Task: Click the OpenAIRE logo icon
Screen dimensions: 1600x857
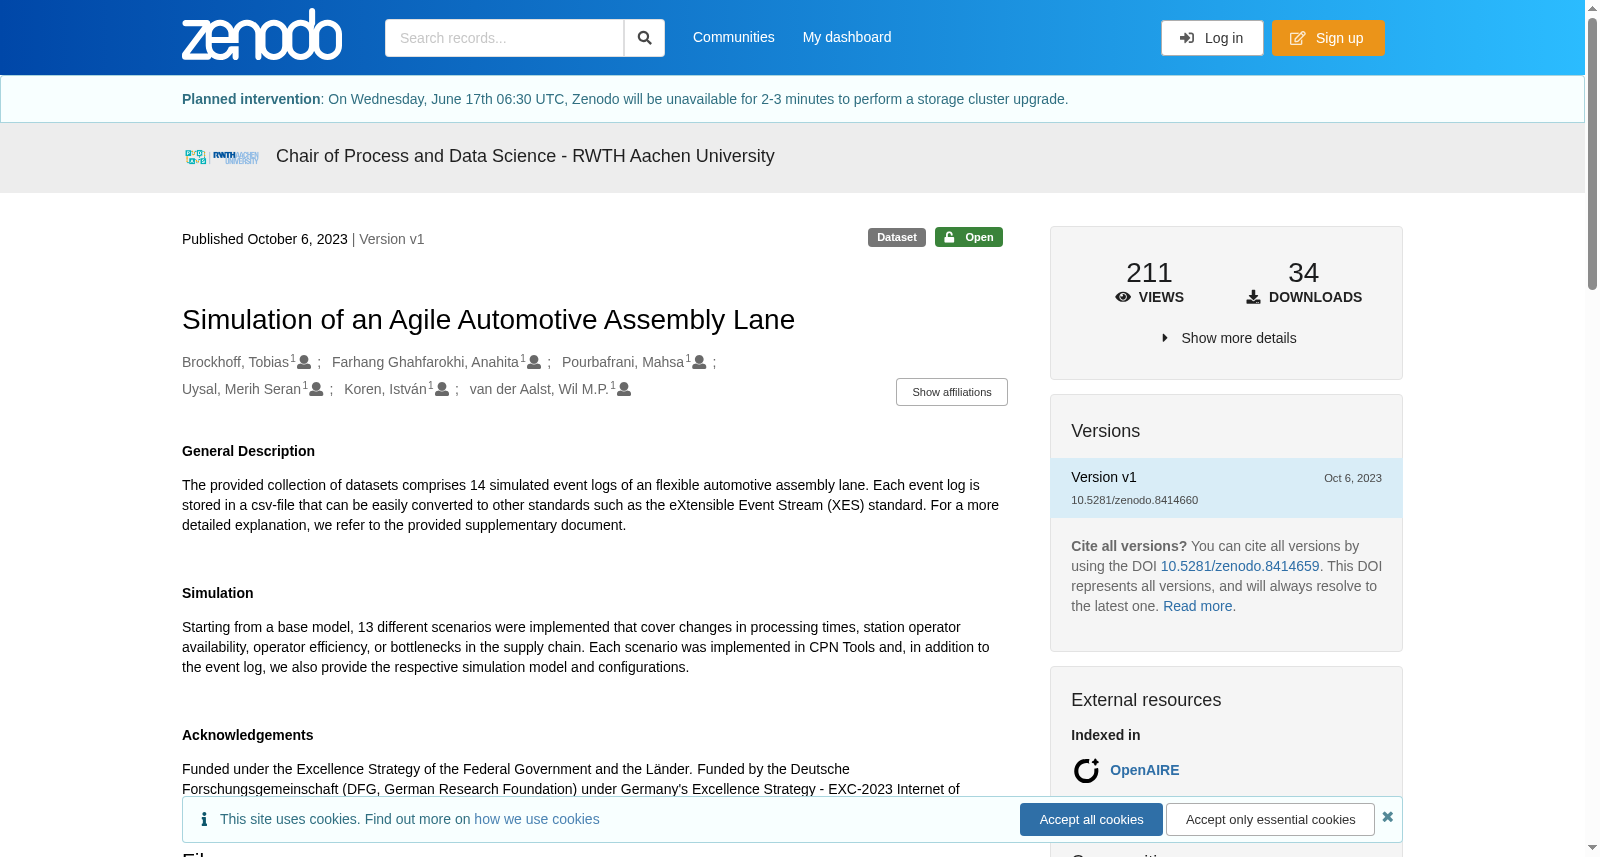Action: (1086, 771)
